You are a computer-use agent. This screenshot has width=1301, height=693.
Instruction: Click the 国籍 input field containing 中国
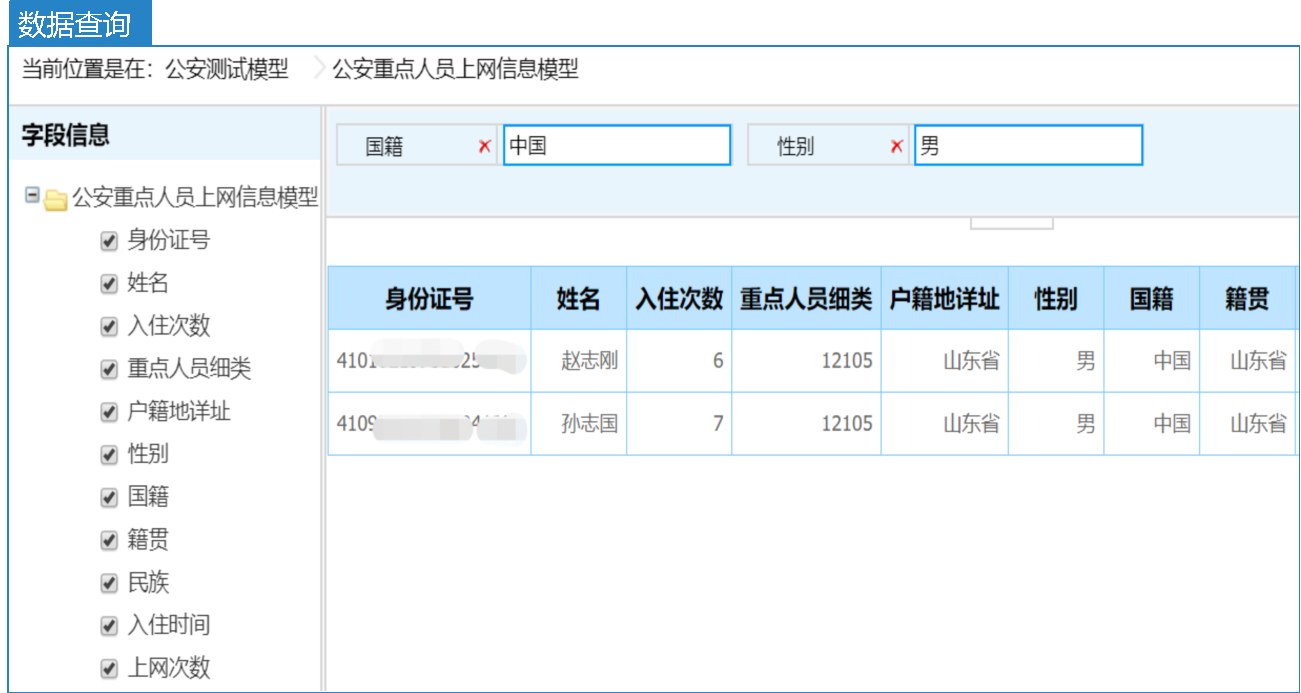point(617,145)
